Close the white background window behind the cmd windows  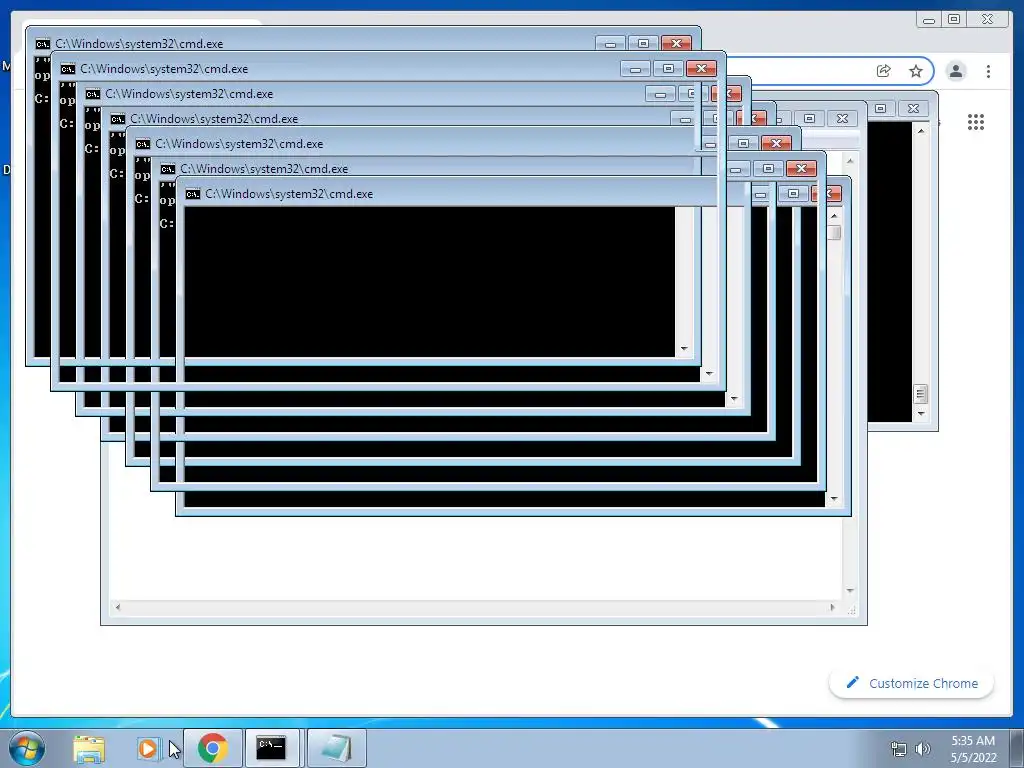(x=842, y=119)
